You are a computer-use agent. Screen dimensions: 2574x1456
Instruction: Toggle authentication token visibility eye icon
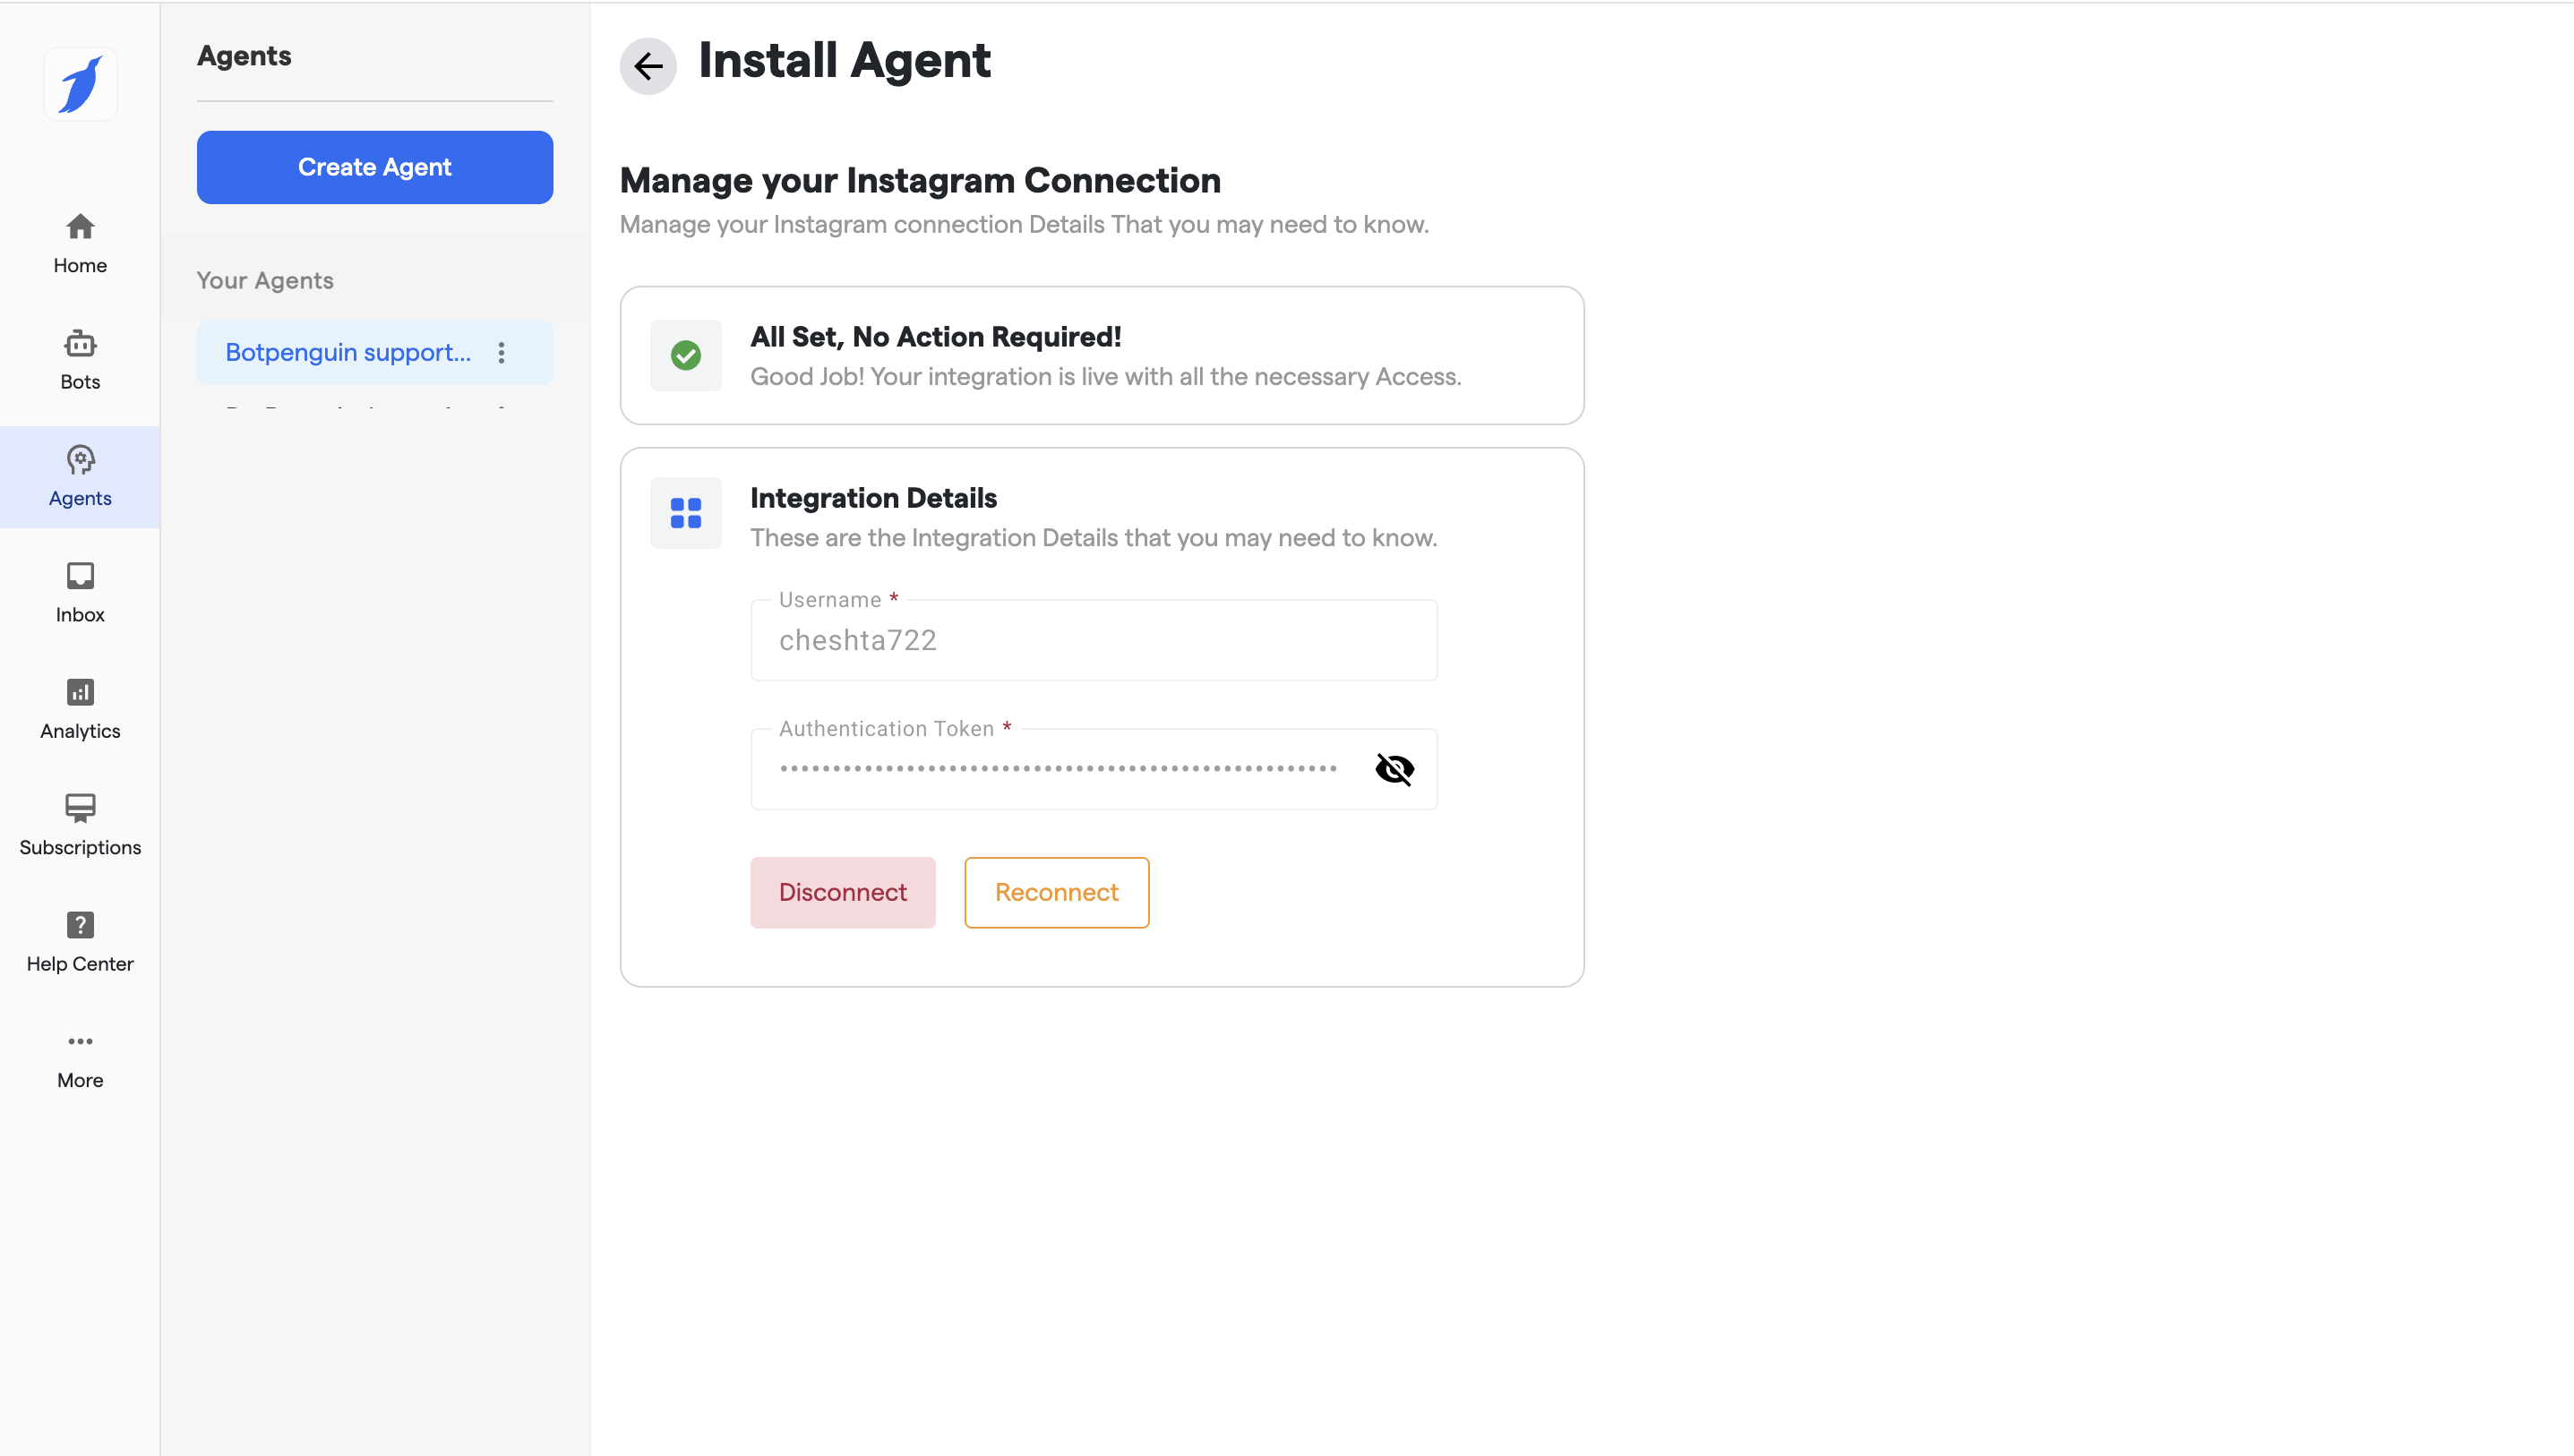(1394, 769)
